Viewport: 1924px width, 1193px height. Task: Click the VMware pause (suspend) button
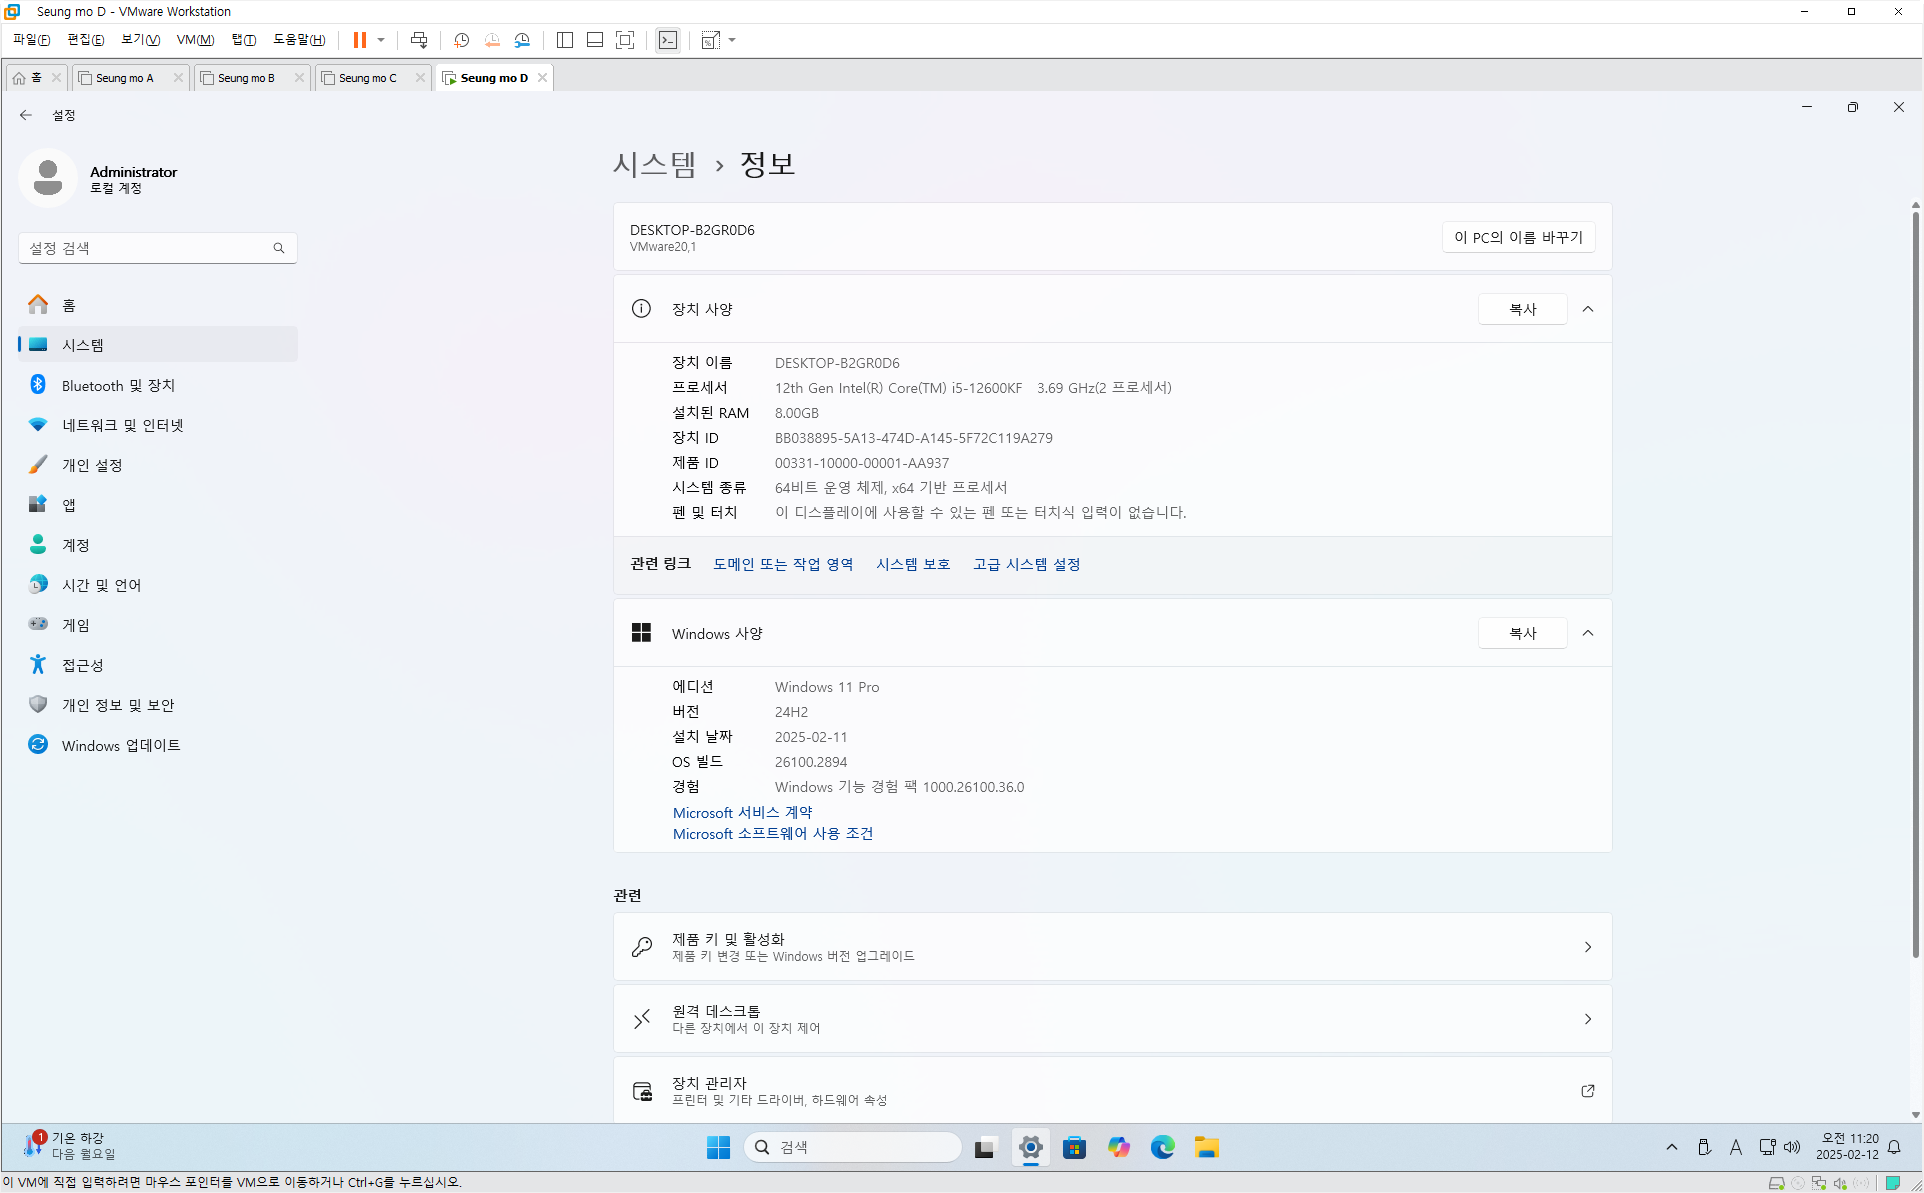pyautogui.click(x=359, y=40)
